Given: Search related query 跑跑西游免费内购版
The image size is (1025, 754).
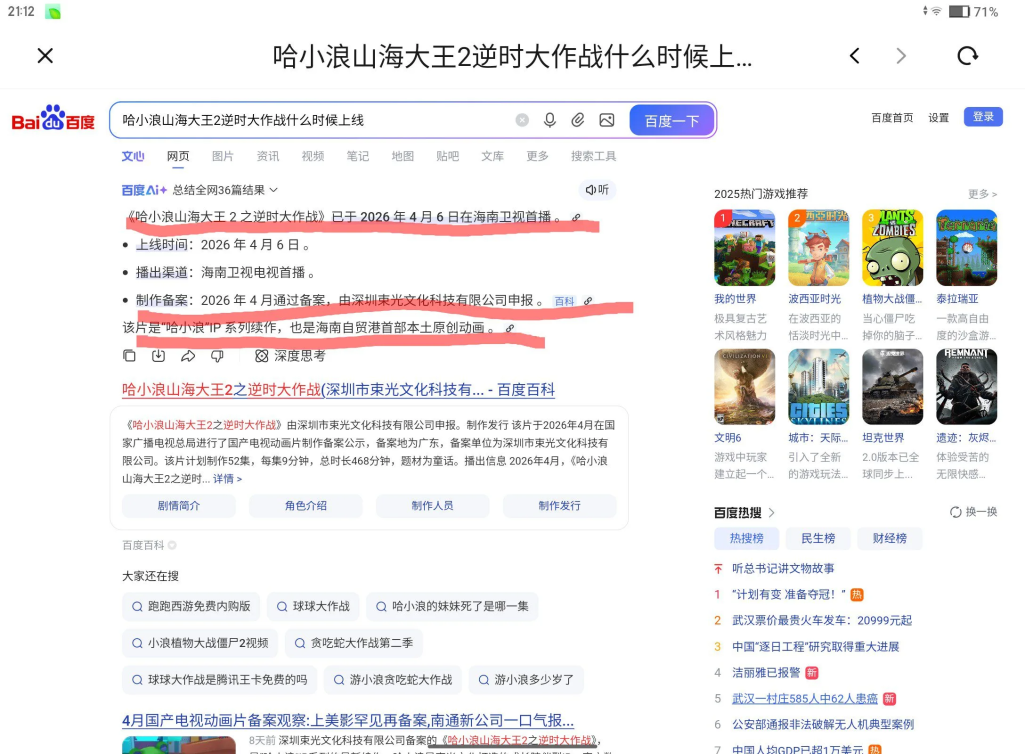Looking at the screenshot, I should click(191, 606).
